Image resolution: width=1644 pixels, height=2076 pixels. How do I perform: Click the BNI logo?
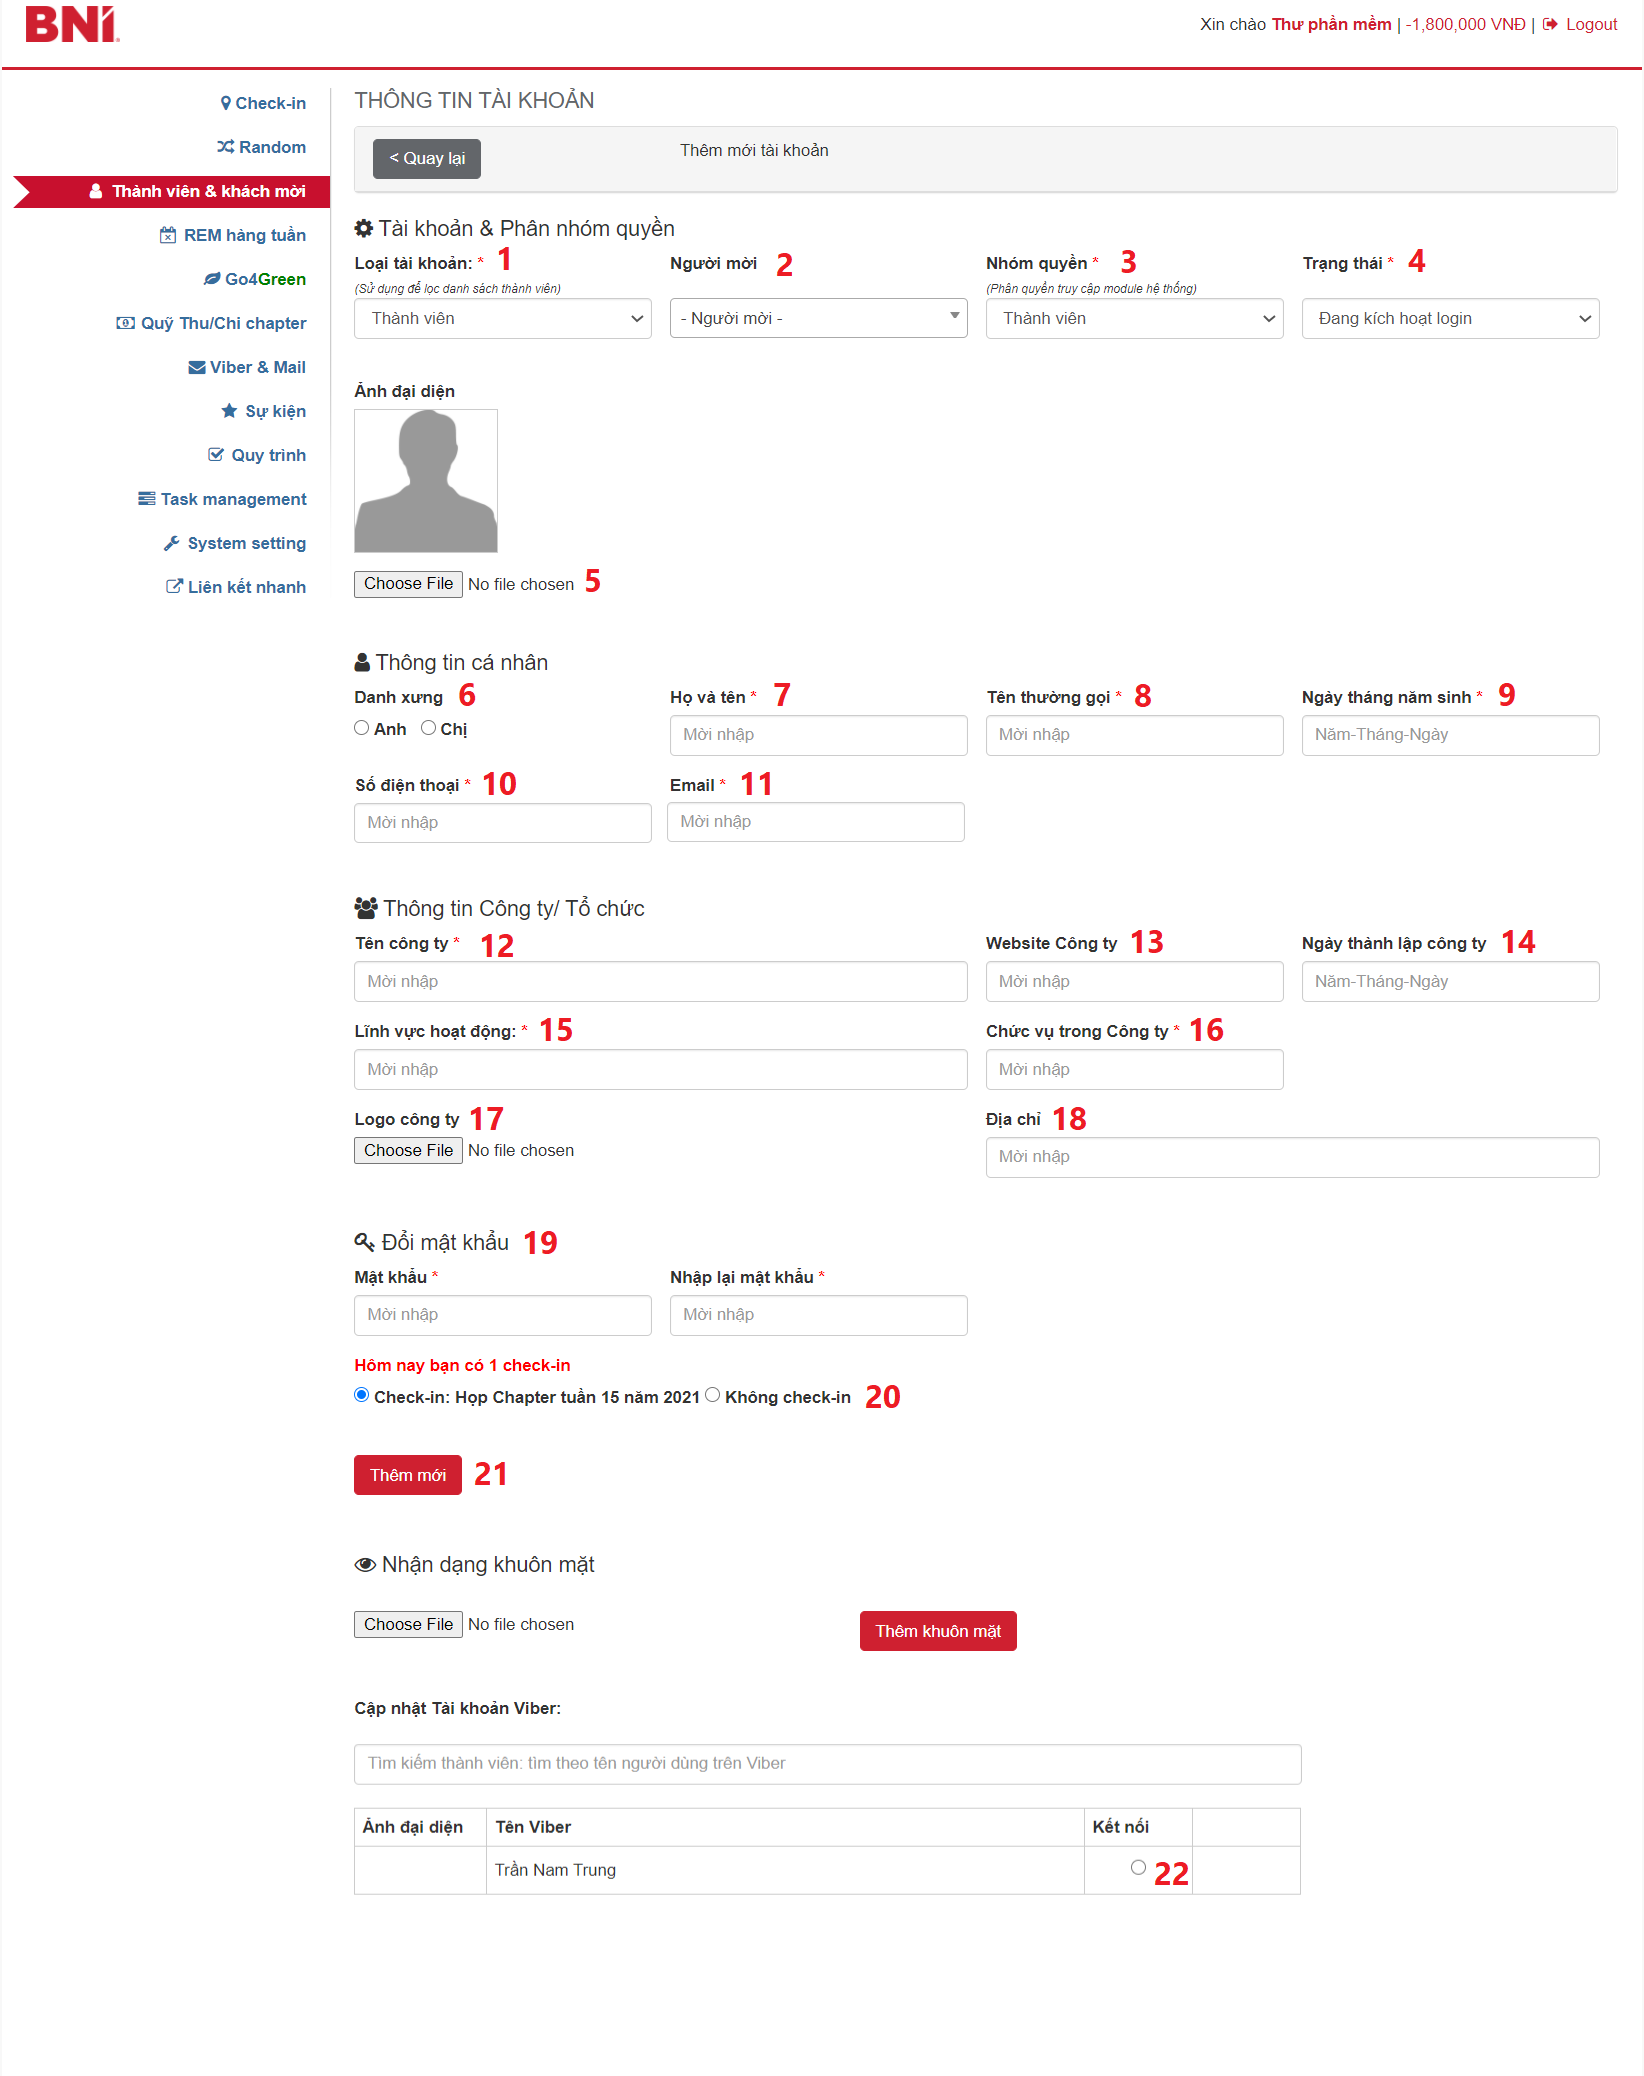(71, 25)
